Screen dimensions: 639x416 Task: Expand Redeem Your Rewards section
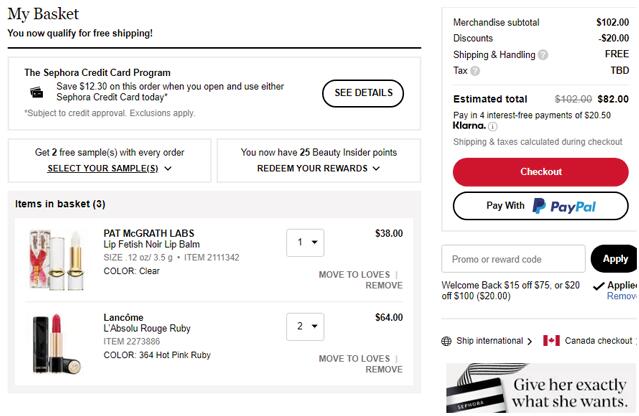pos(318,168)
